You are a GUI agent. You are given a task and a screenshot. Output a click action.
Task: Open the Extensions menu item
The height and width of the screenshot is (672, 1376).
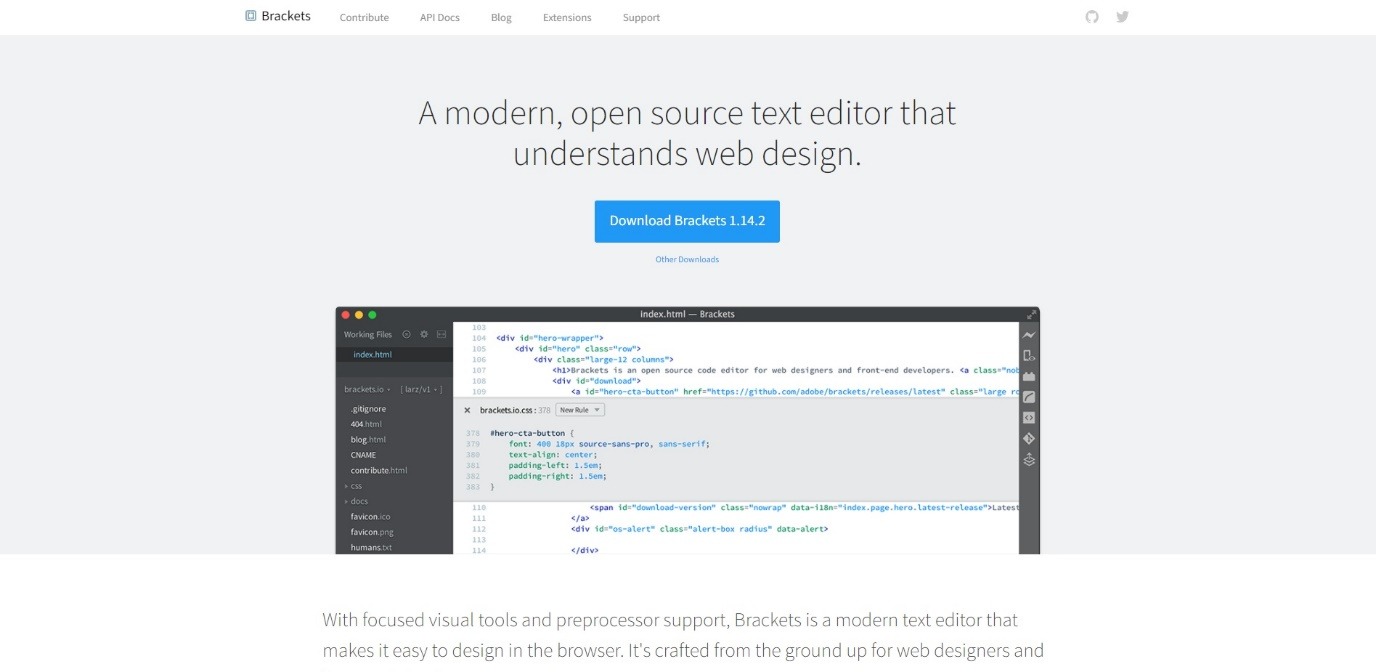point(567,18)
